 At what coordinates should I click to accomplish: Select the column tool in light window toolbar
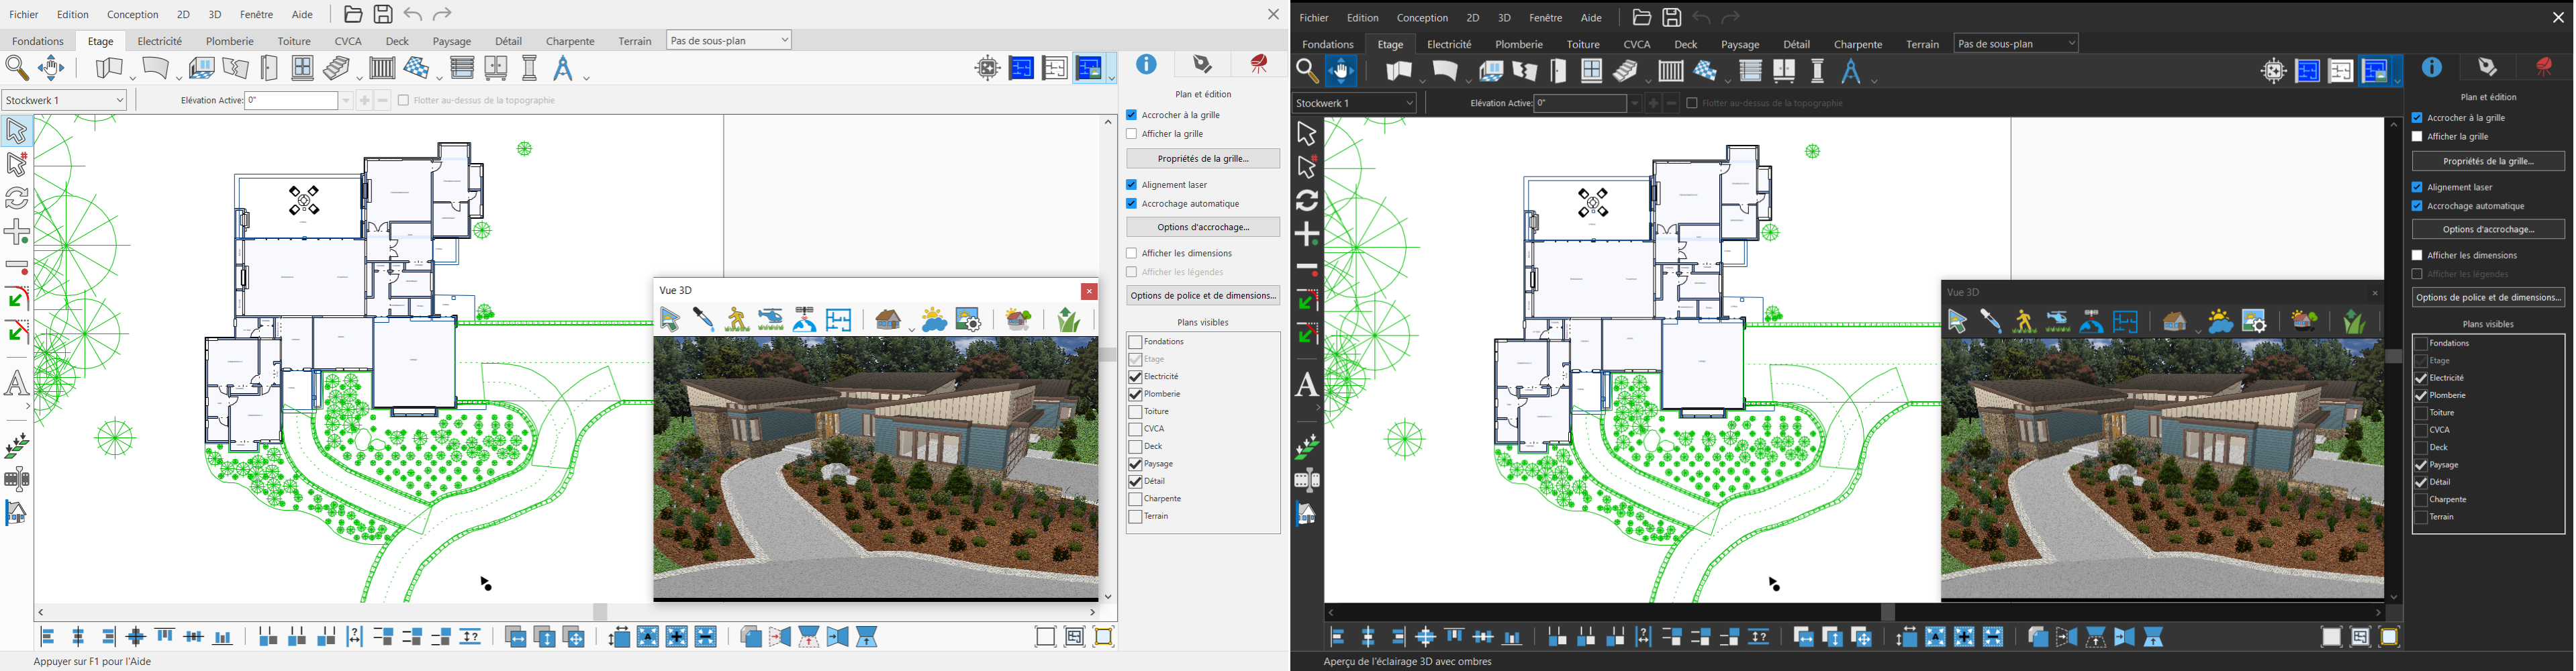[x=529, y=68]
